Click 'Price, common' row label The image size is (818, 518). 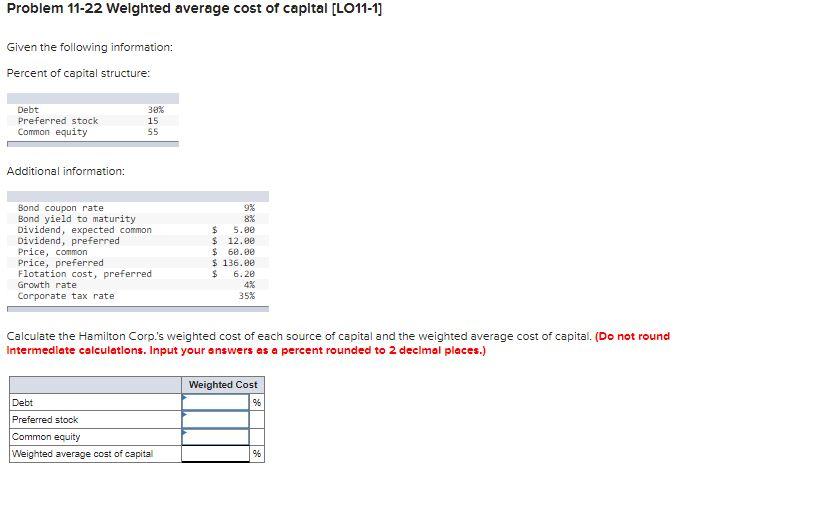pos(52,252)
